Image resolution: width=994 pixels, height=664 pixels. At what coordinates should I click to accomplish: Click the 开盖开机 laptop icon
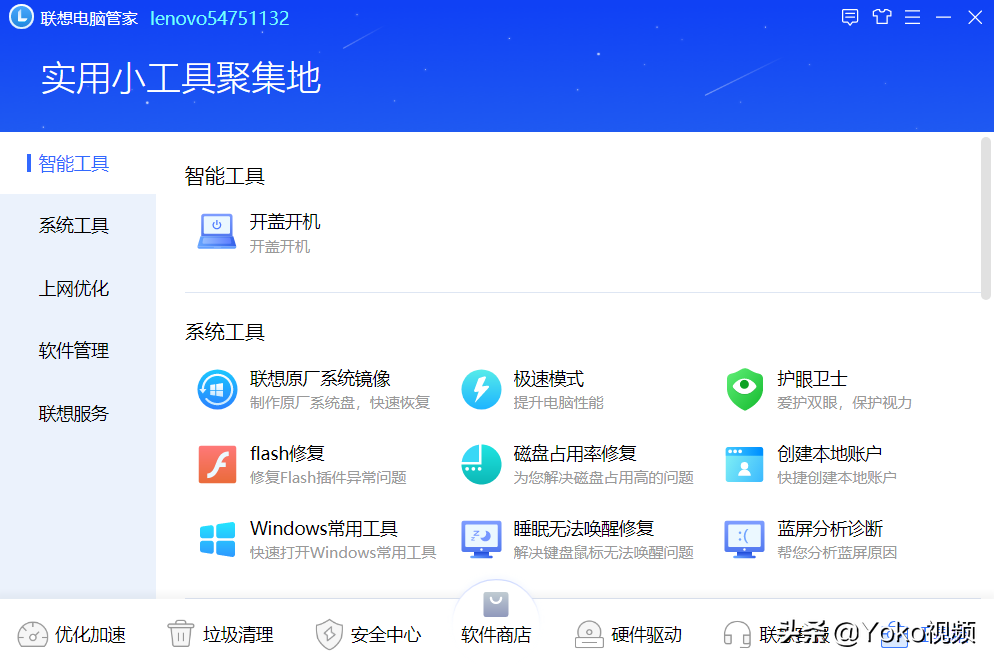click(x=217, y=231)
